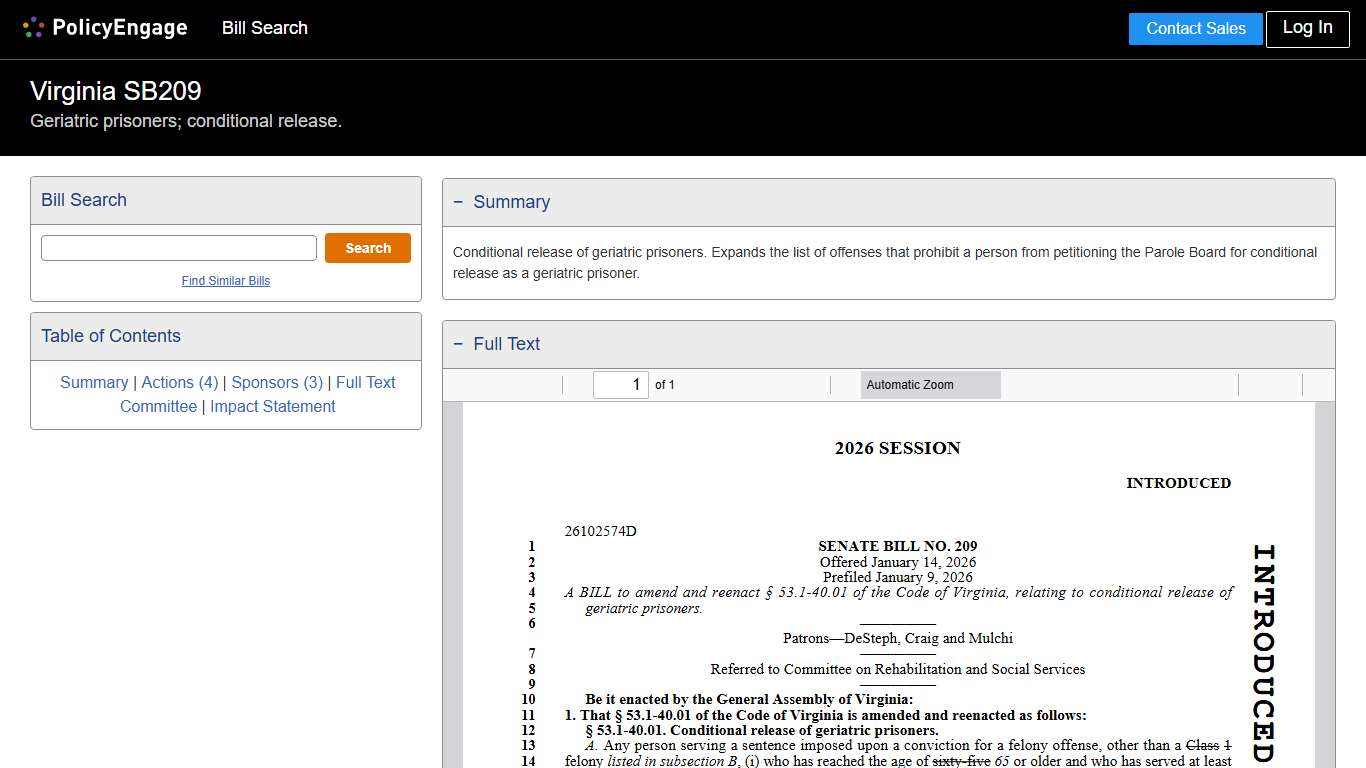Open Bill Search from the top navigation
Viewport: 1366px width, 768px height.
(264, 28)
